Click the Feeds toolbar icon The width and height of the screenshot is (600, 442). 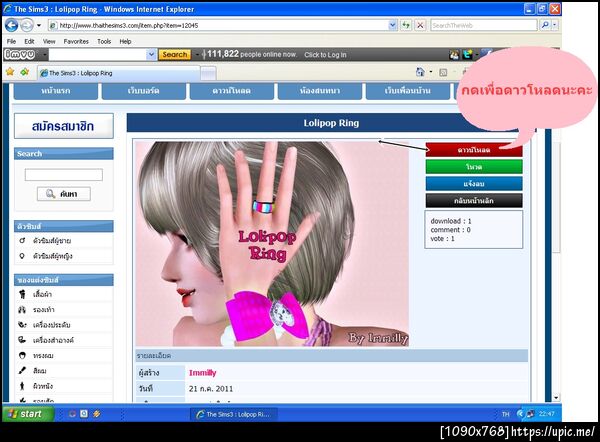pos(443,72)
